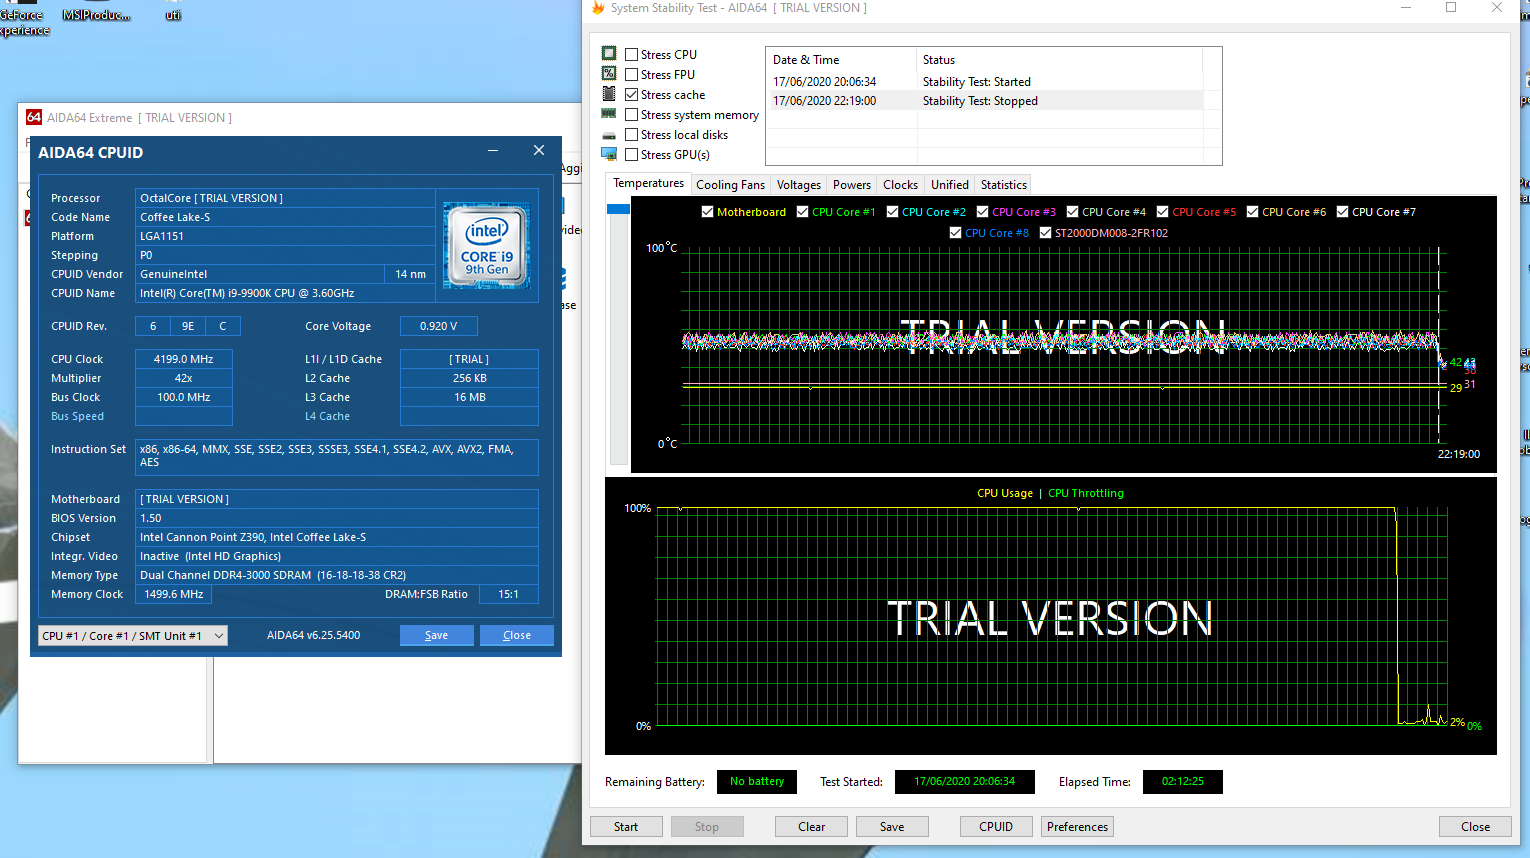Viewport: 1530px width, 858px height.
Task: Click the system memory RAM icon
Action: click(609, 114)
